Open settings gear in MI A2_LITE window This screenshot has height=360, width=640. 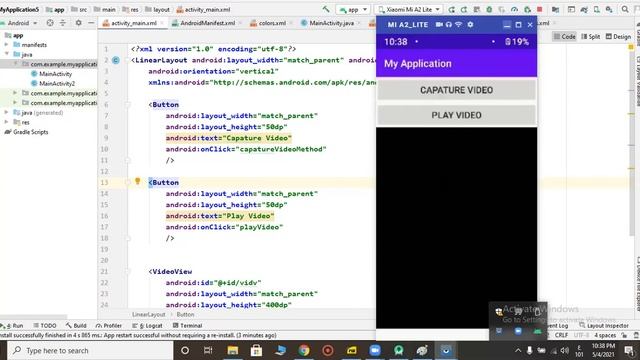point(470,24)
